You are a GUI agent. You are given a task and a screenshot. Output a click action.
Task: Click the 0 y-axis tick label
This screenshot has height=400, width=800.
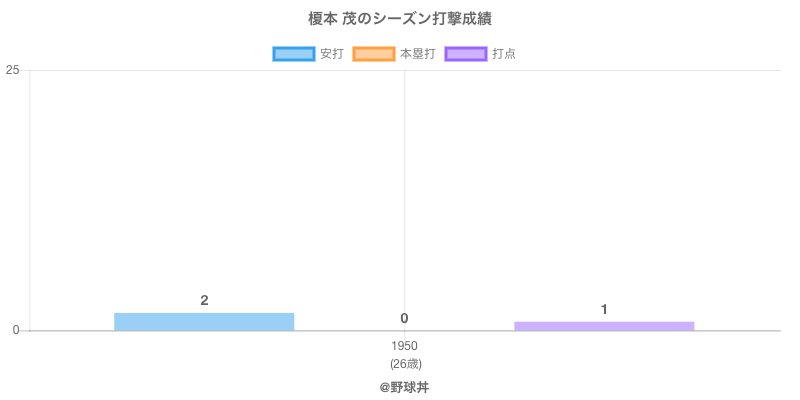(x=16, y=330)
